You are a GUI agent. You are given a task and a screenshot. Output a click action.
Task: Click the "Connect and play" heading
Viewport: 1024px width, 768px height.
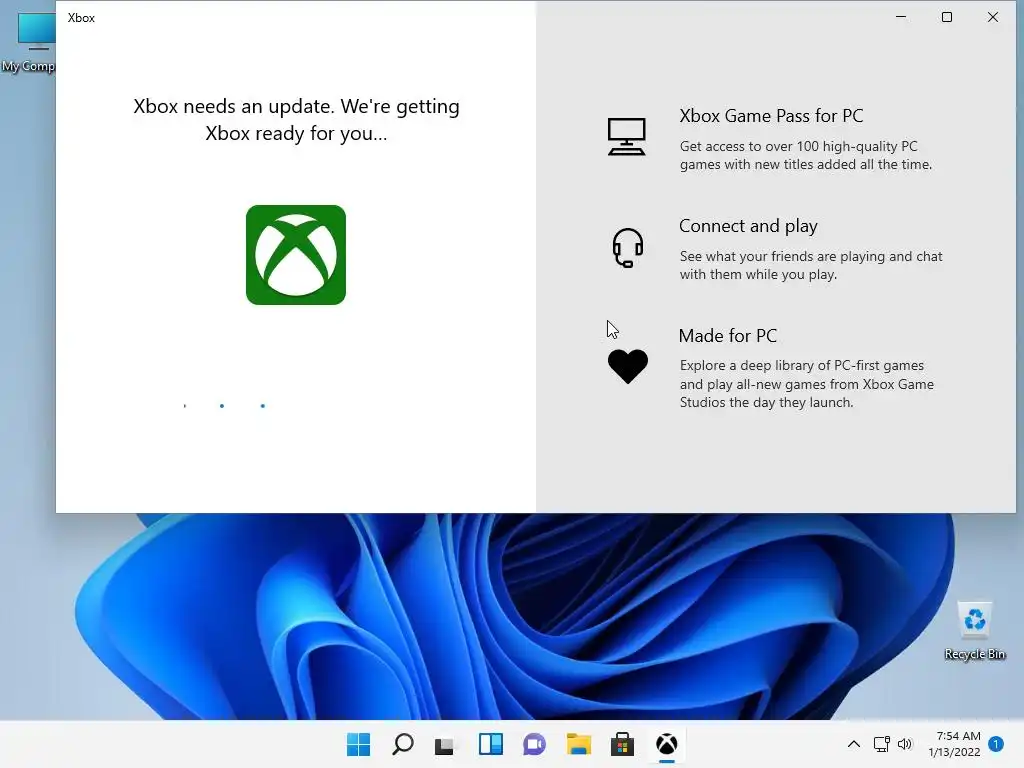pos(748,226)
